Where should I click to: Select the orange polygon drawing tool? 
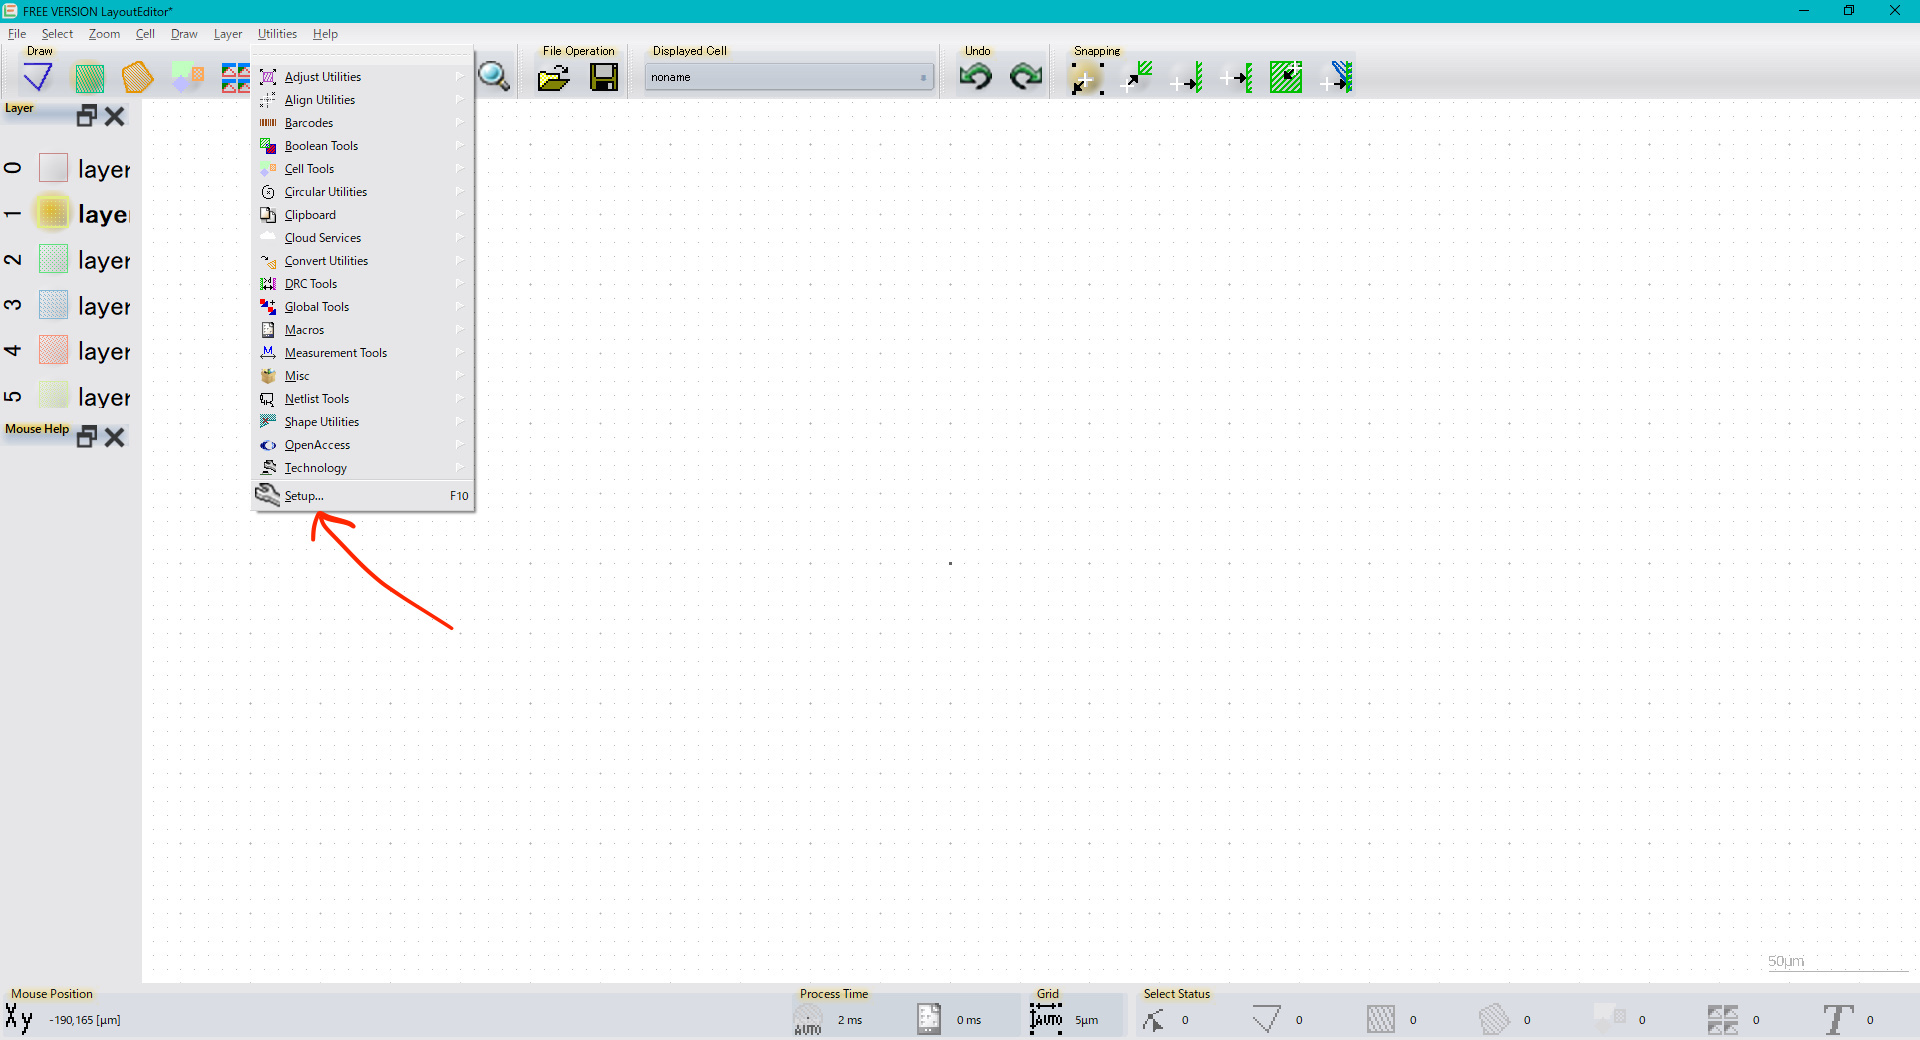click(x=137, y=77)
